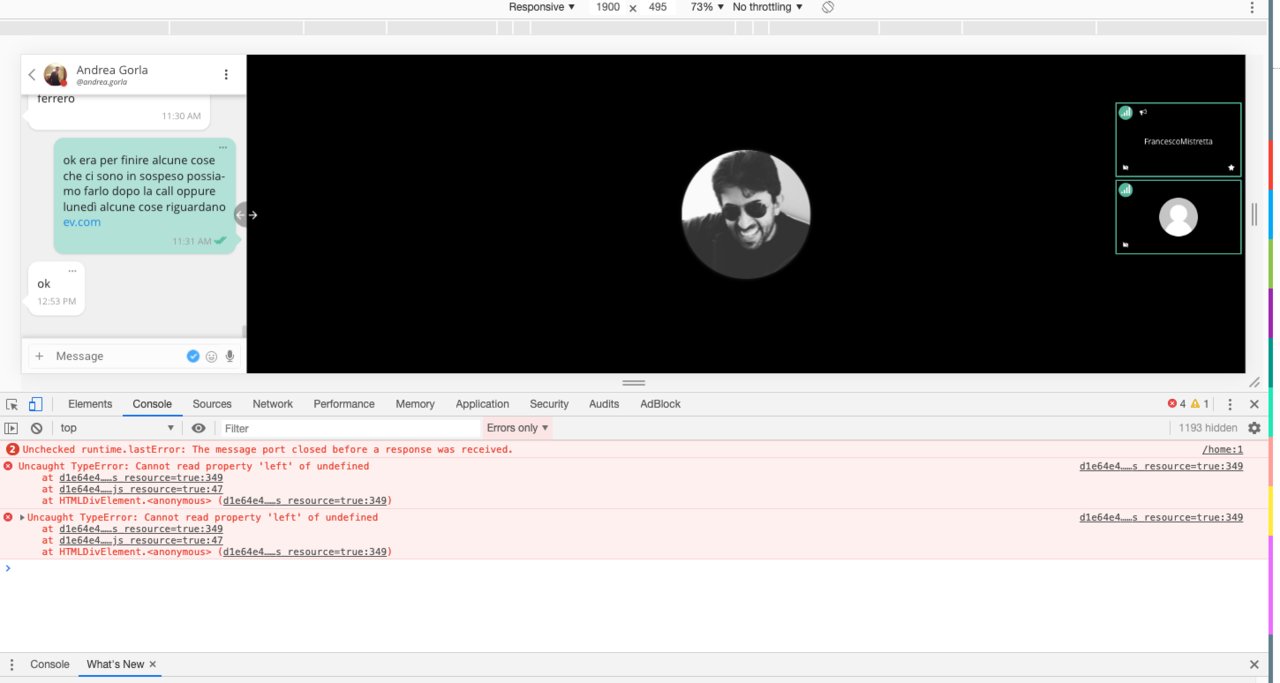Toggle the console sidebar panel button
Image resolution: width=1280 pixels, height=683 pixels.
pyautogui.click(x=12, y=428)
